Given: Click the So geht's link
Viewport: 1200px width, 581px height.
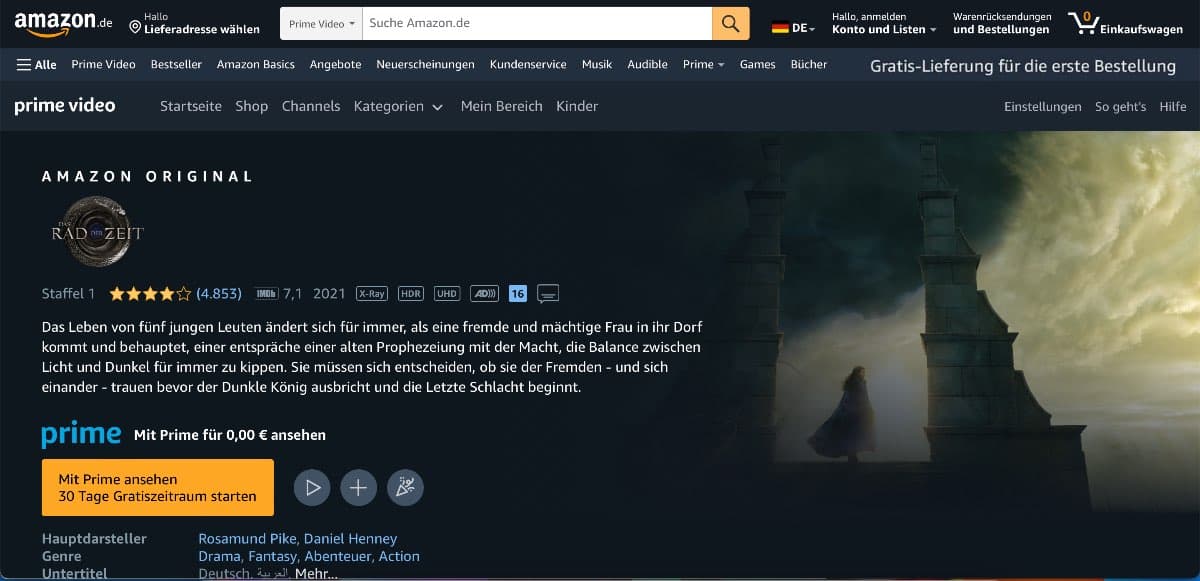Looking at the screenshot, I should 1120,106.
